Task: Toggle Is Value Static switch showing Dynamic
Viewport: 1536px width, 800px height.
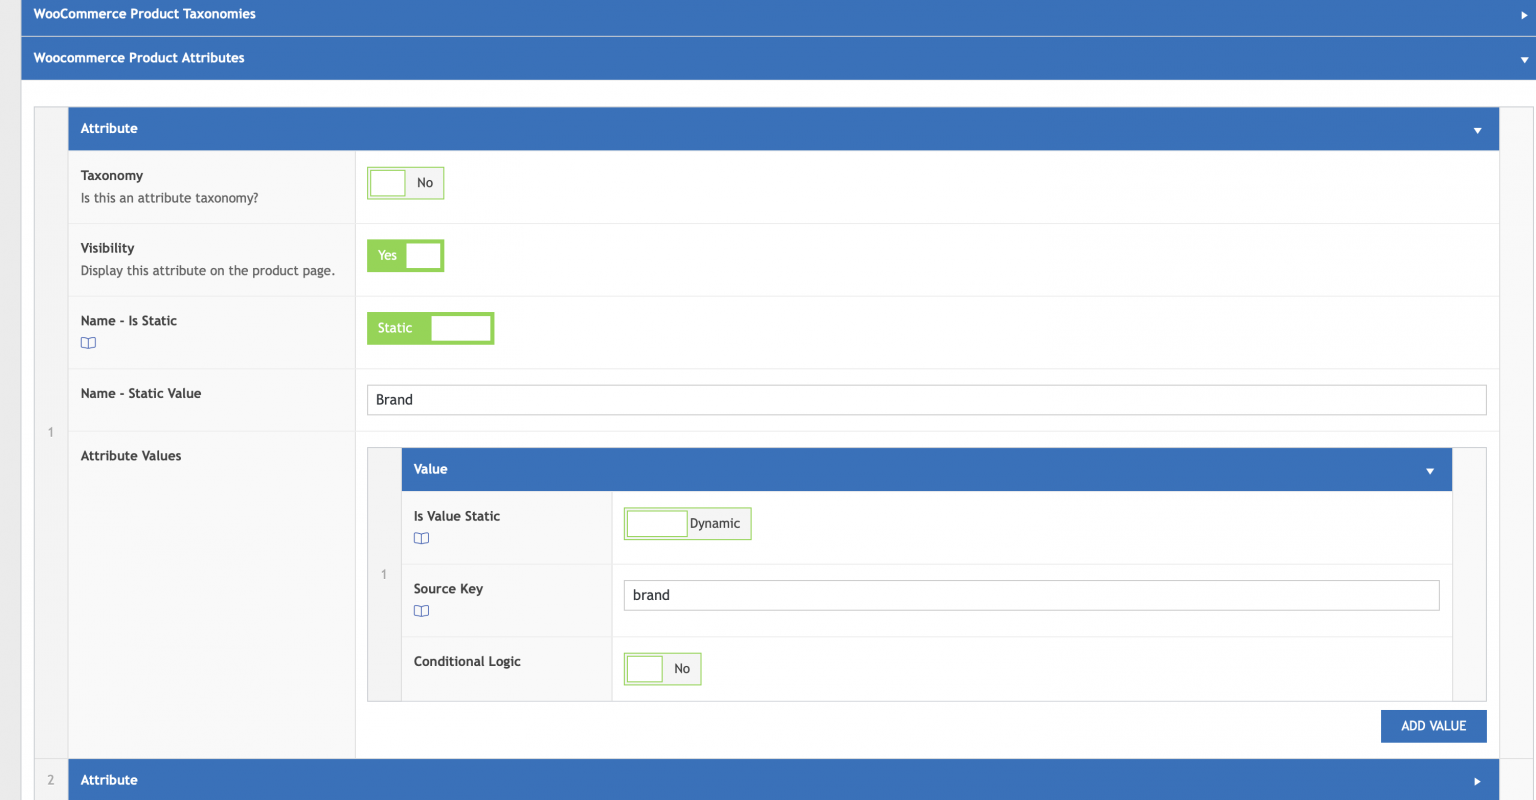Action: (687, 524)
